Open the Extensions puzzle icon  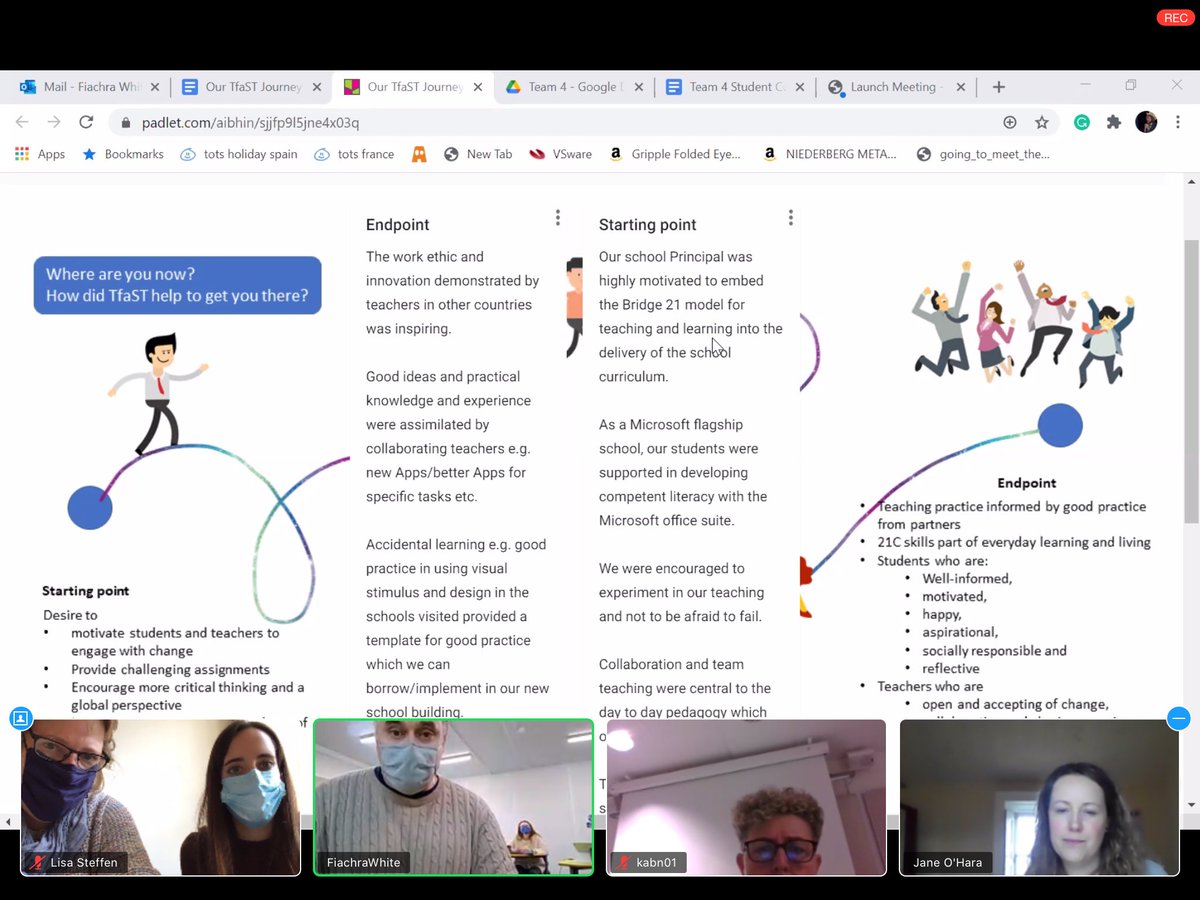tap(1114, 122)
